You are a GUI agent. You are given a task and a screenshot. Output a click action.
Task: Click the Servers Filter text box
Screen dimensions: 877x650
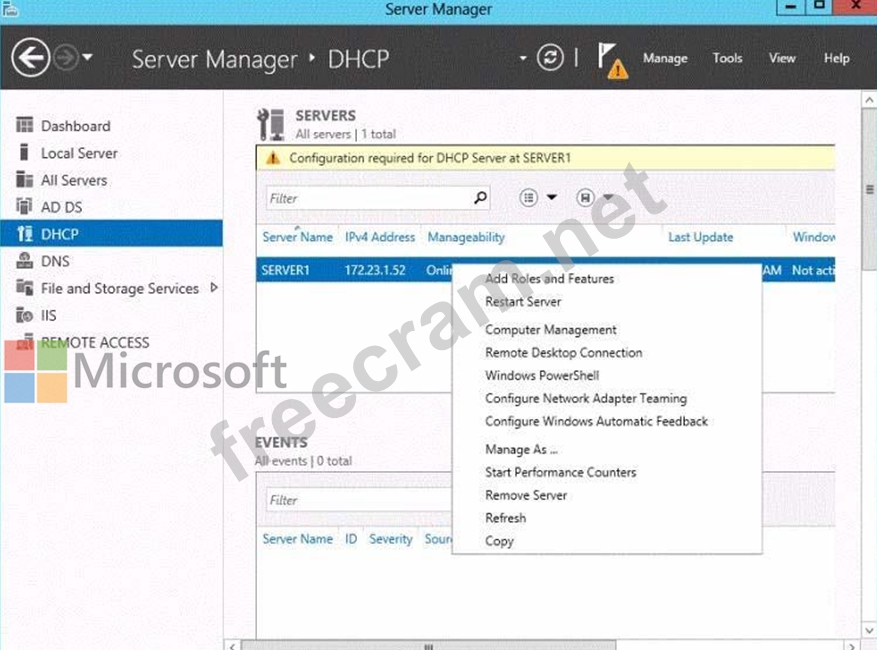[370, 198]
